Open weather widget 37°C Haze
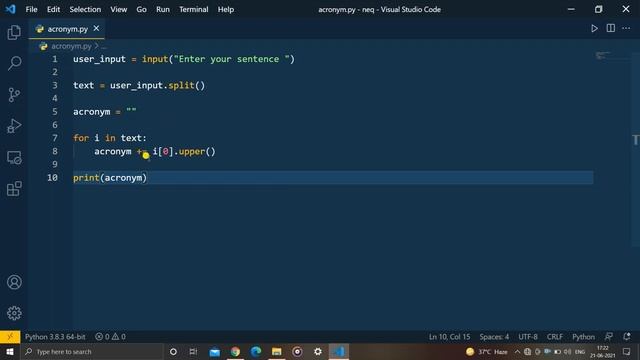The height and width of the screenshot is (360, 640). pos(487,351)
